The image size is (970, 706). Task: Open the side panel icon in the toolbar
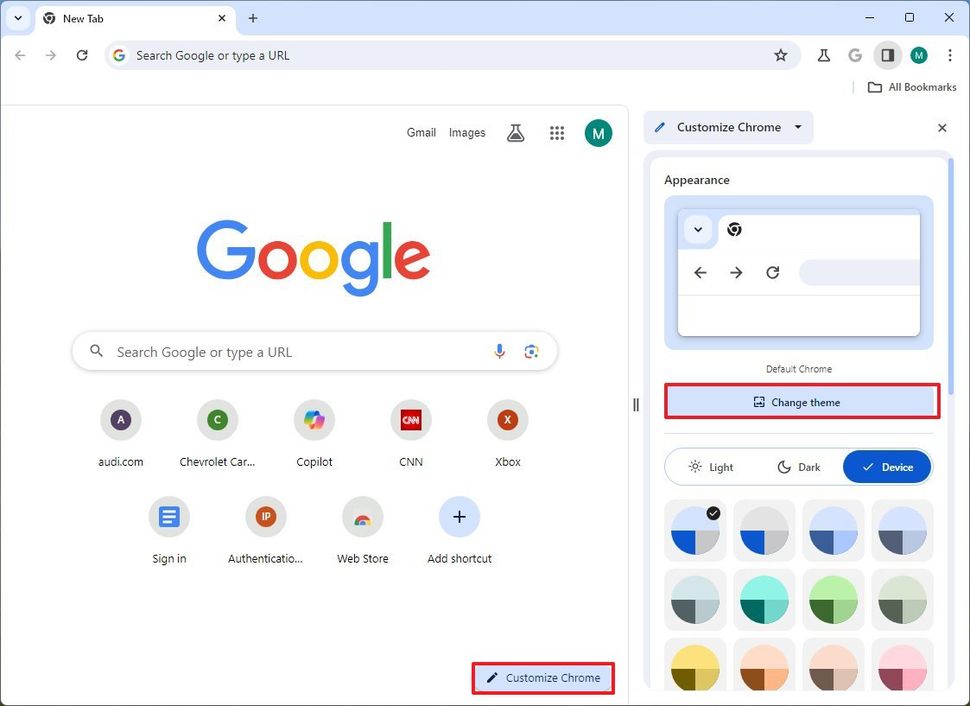887,55
